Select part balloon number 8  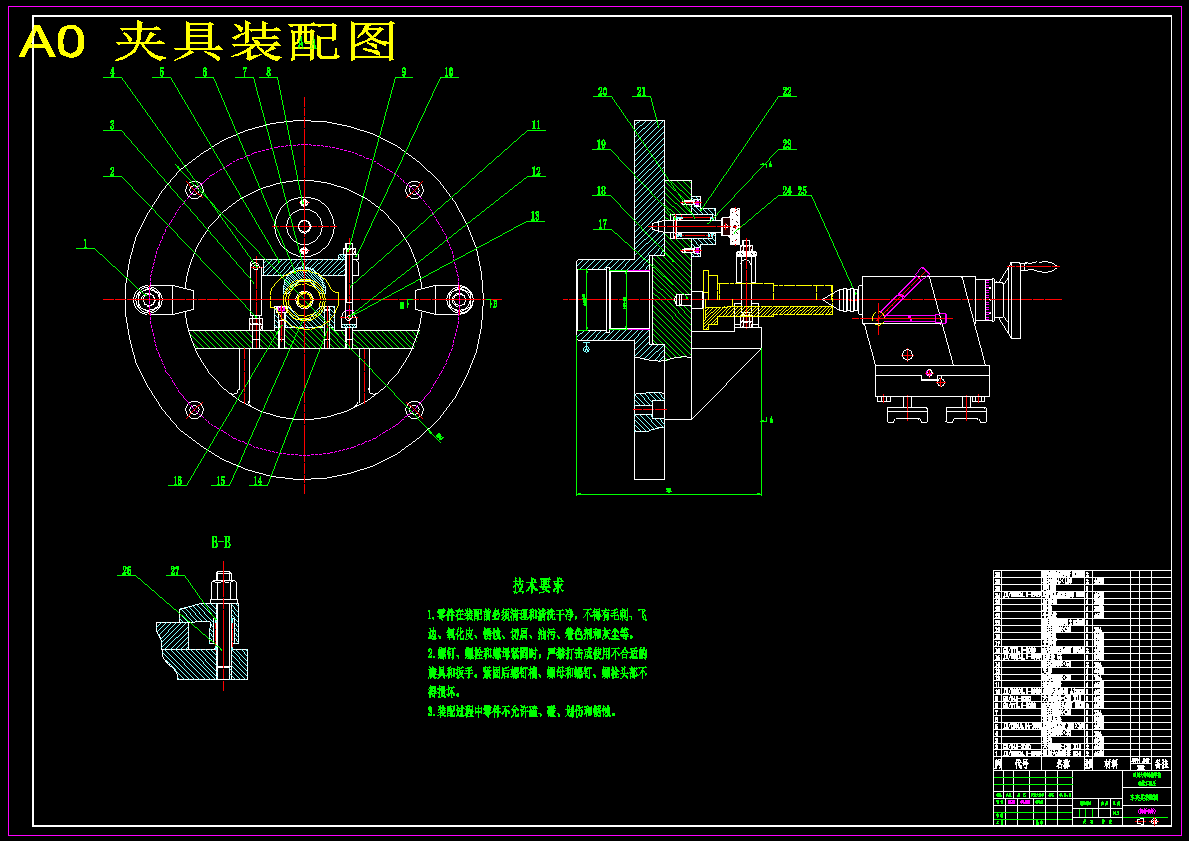click(268, 73)
